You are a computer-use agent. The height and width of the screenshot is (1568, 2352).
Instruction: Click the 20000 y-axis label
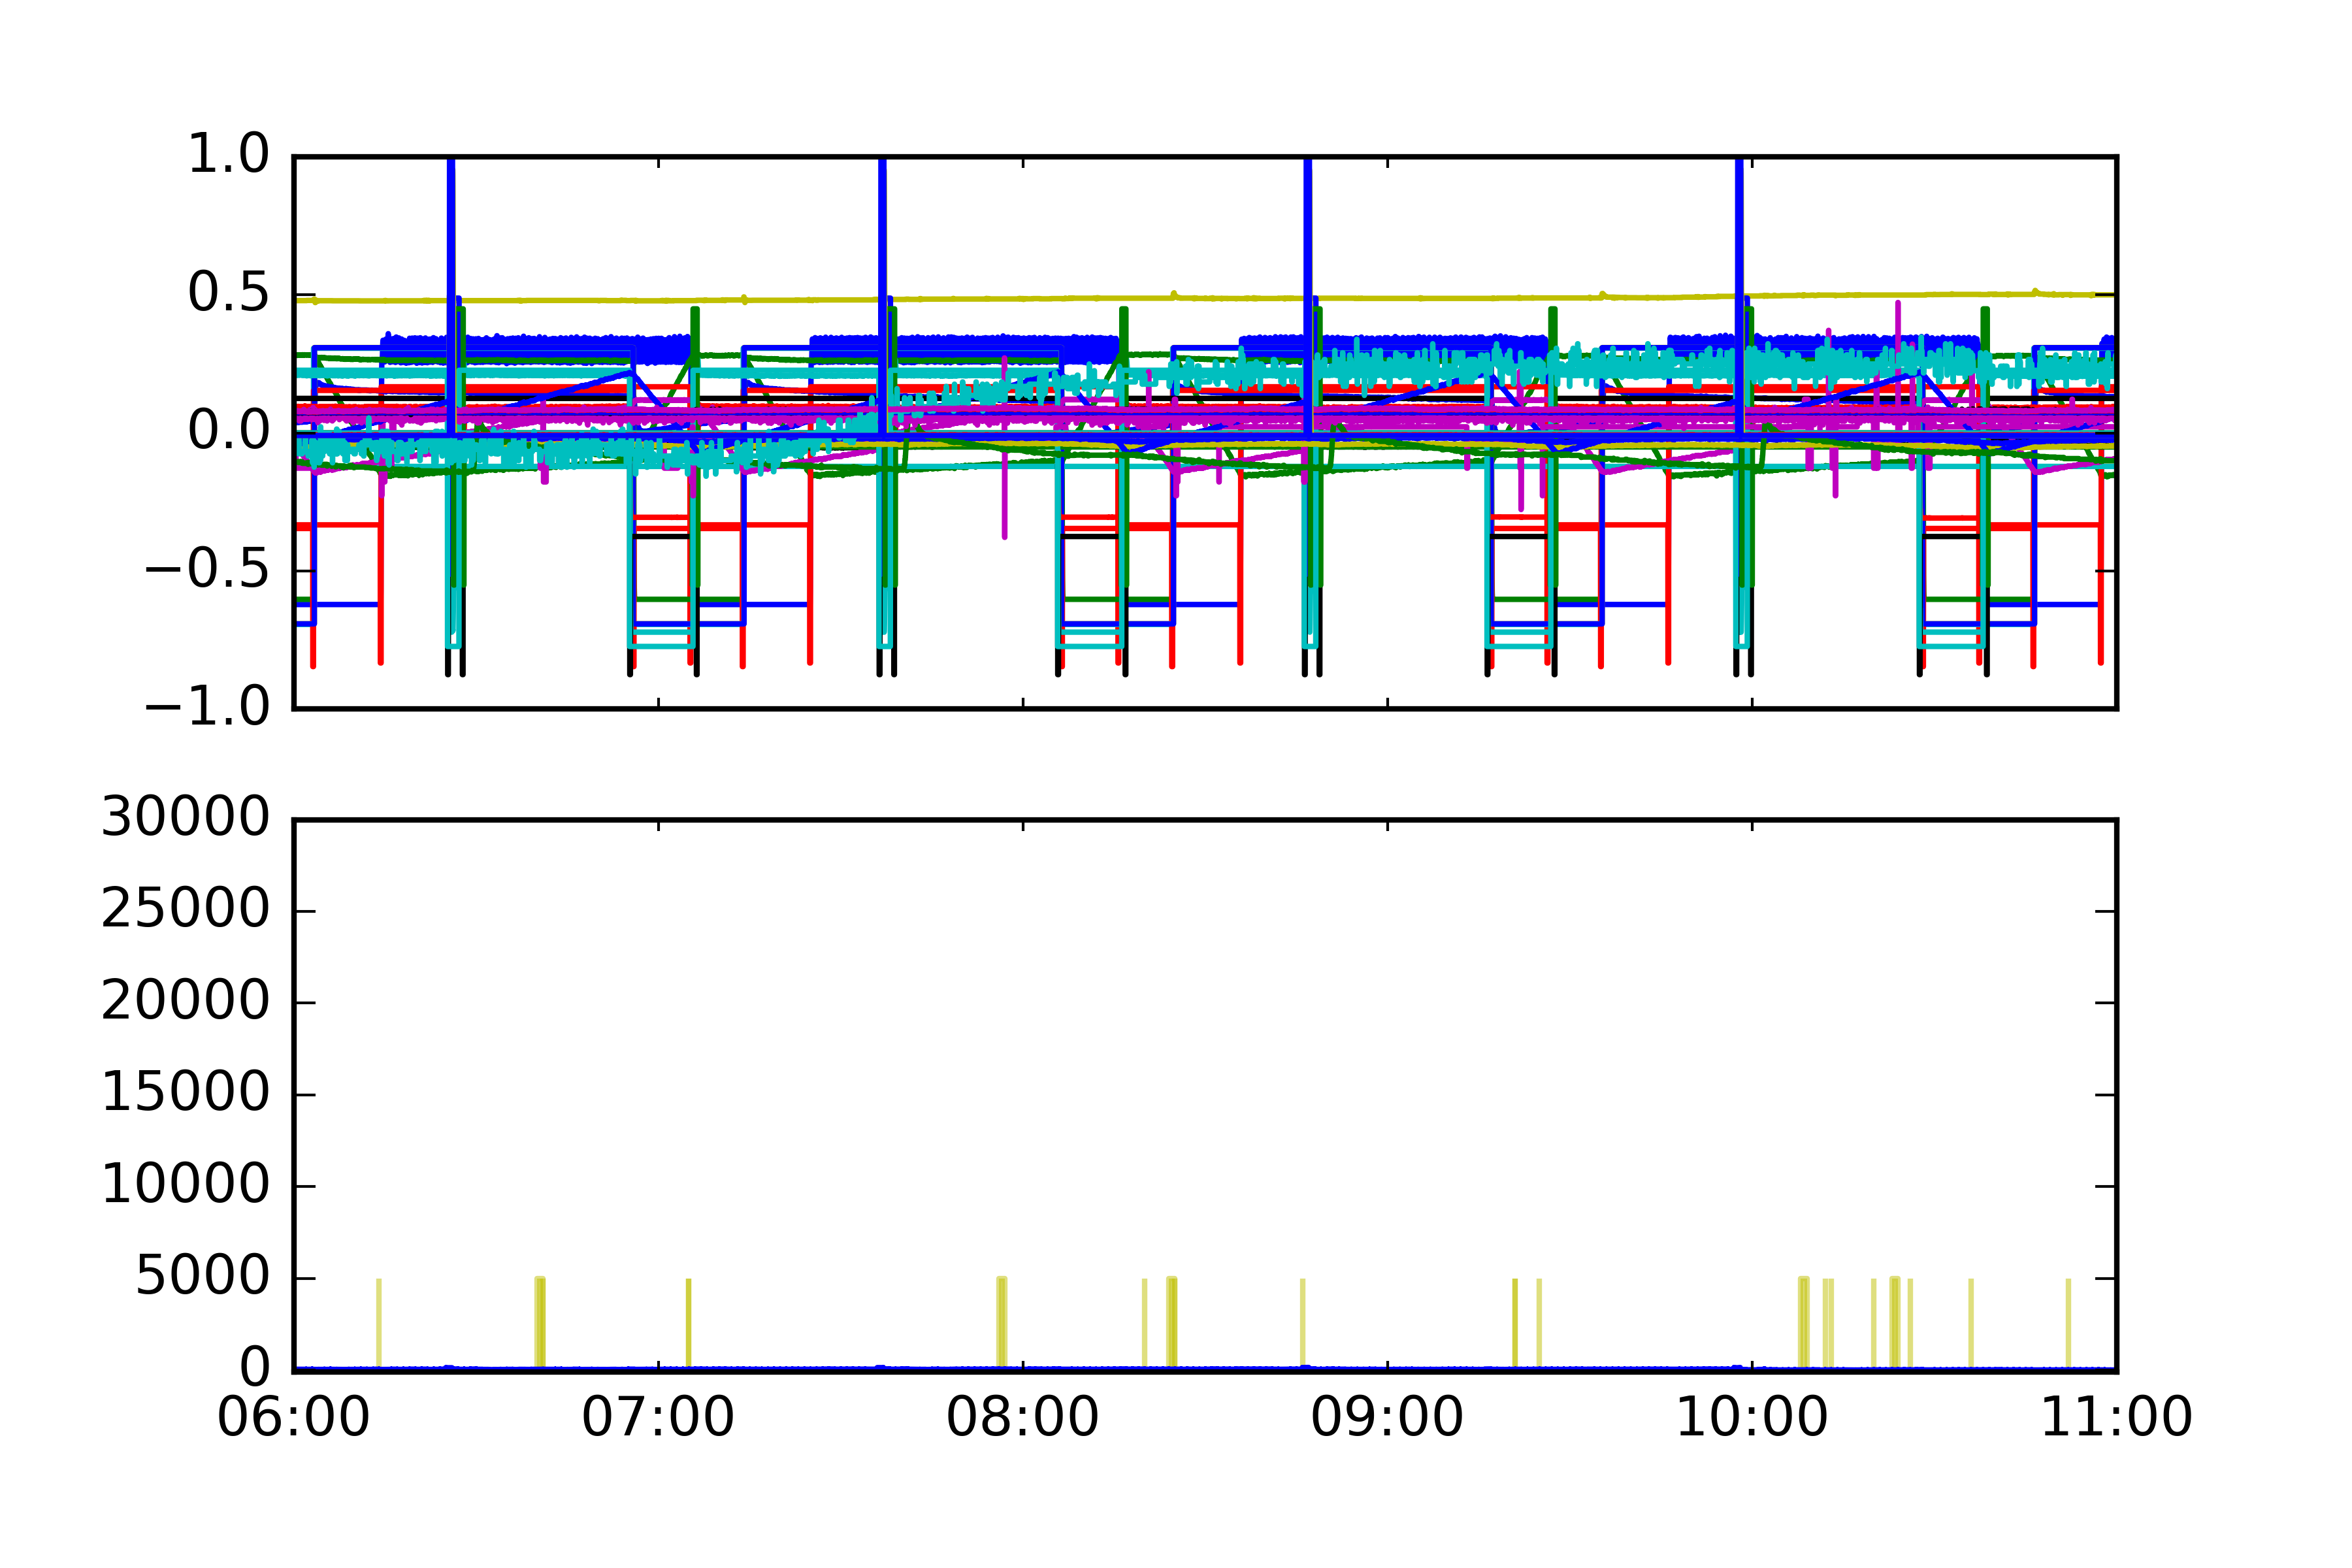(x=186, y=1001)
